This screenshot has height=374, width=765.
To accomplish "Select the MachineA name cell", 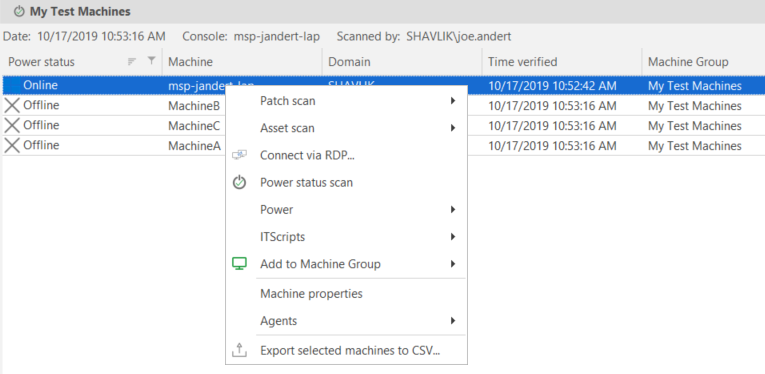I will [x=194, y=146].
